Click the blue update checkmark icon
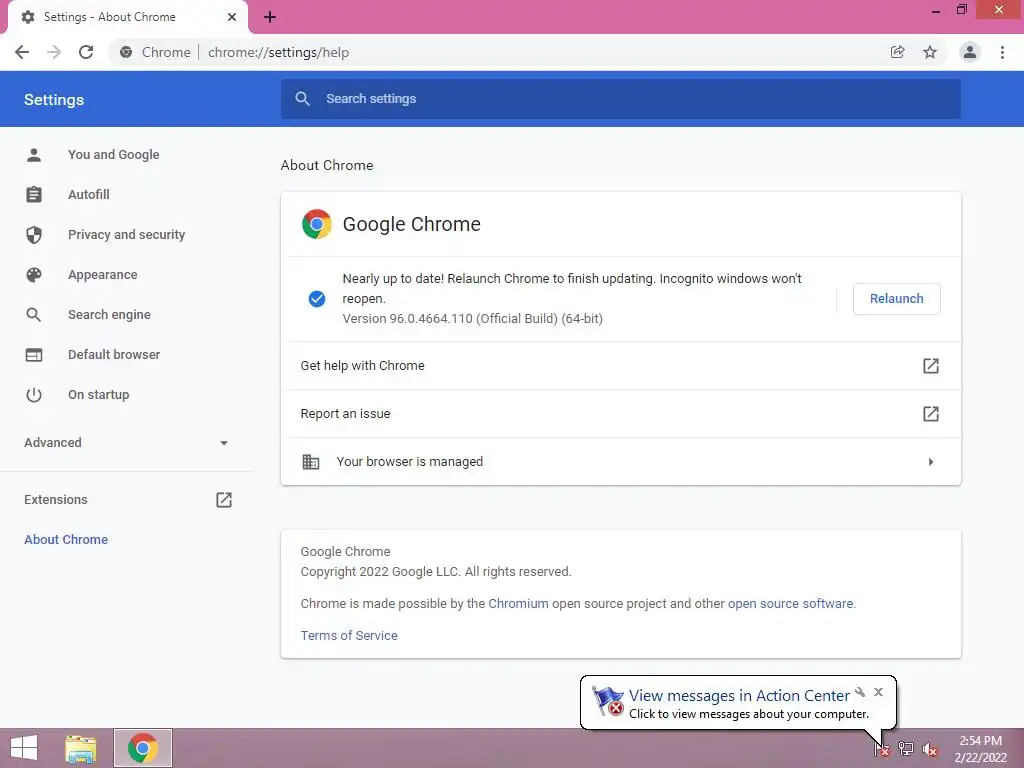This screenshot has height=768, width=1024. (317, 298)
